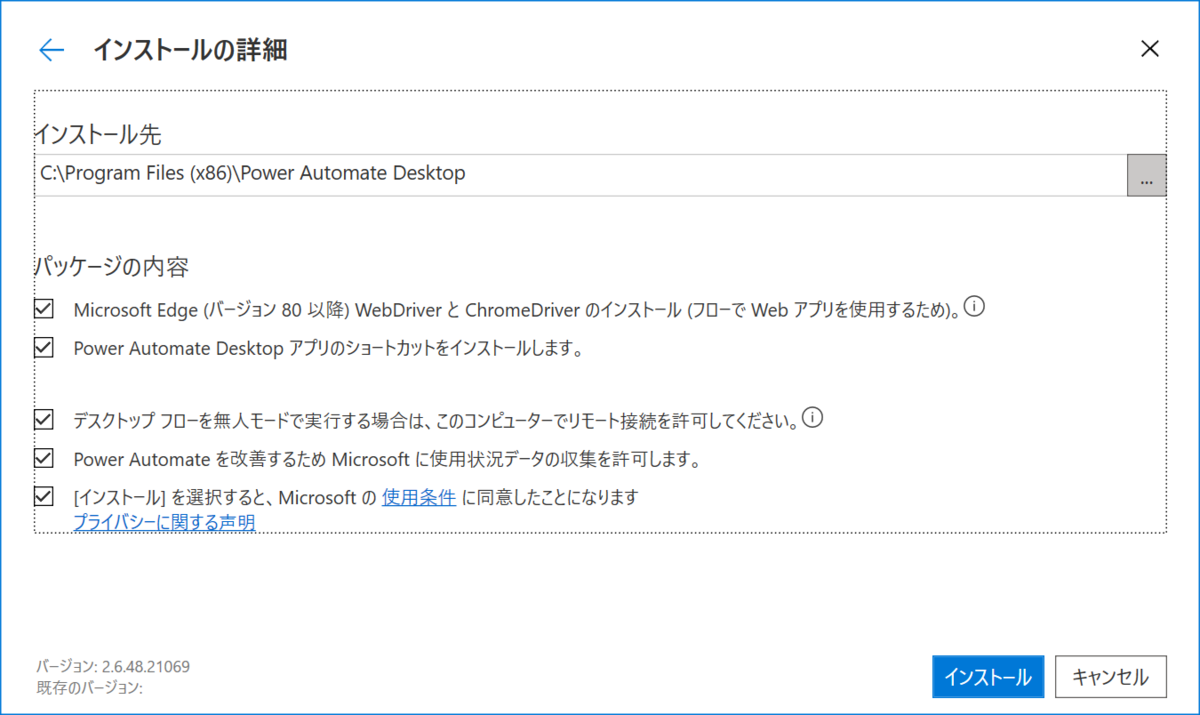Image resolution: width=1200 pixels, height=715 pixels.
Task: Go back with the left arrow icon
Action: [51, 50]
